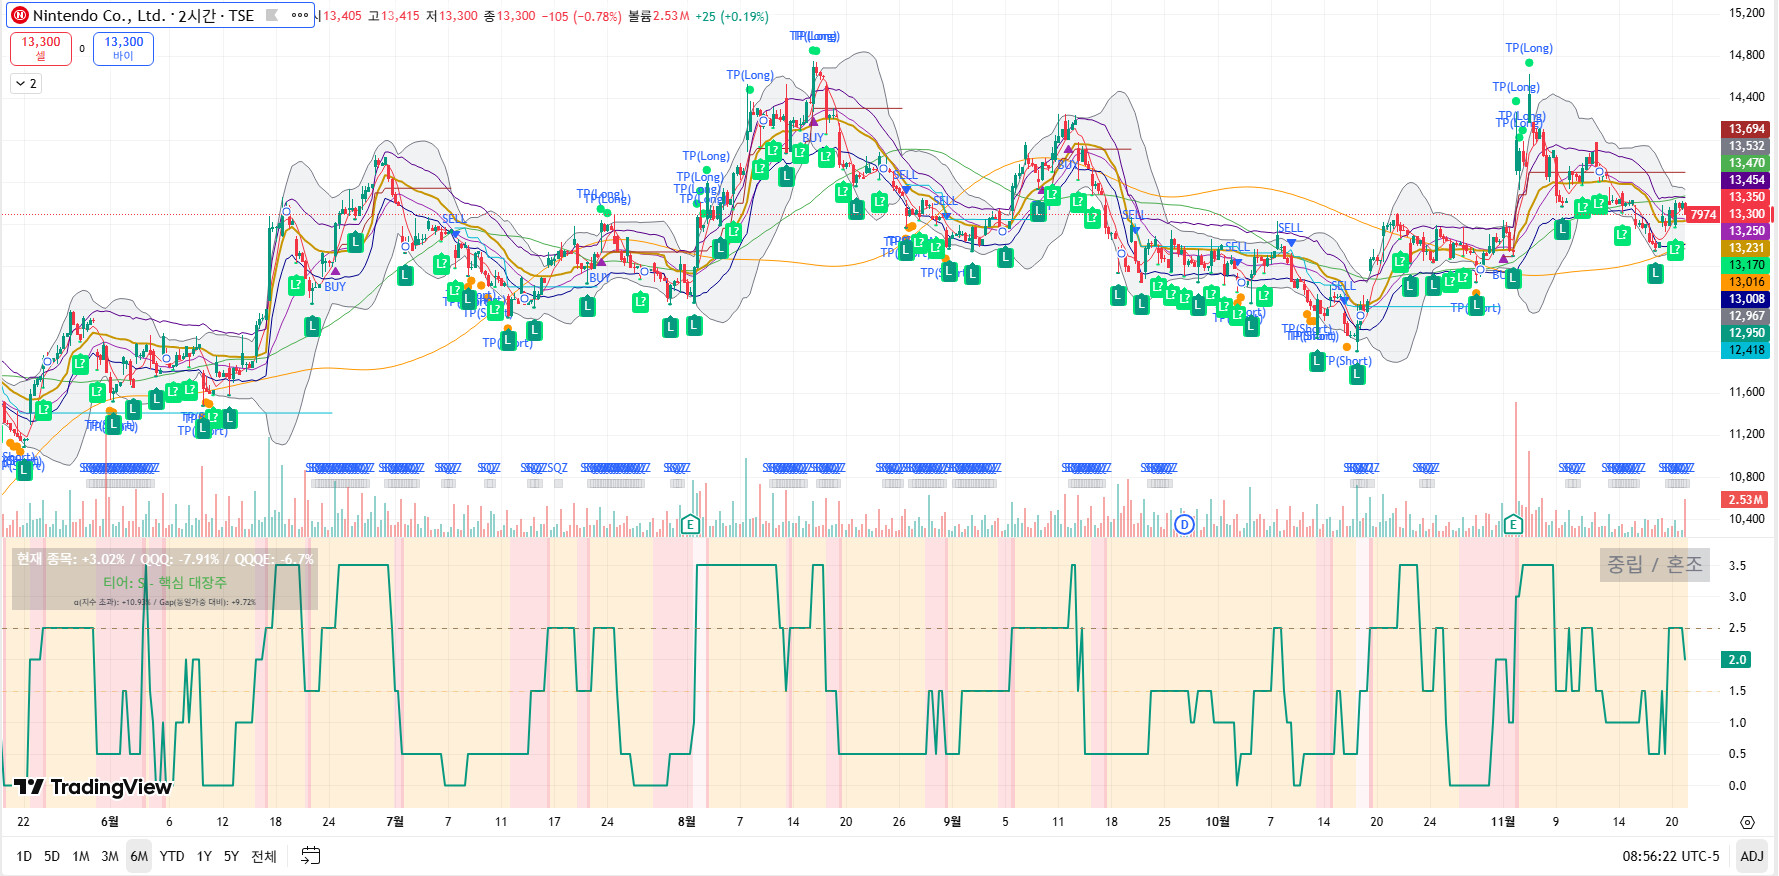Click the 2.53M volume label on axis
1779x876 pixels.
pos(1745,500)
